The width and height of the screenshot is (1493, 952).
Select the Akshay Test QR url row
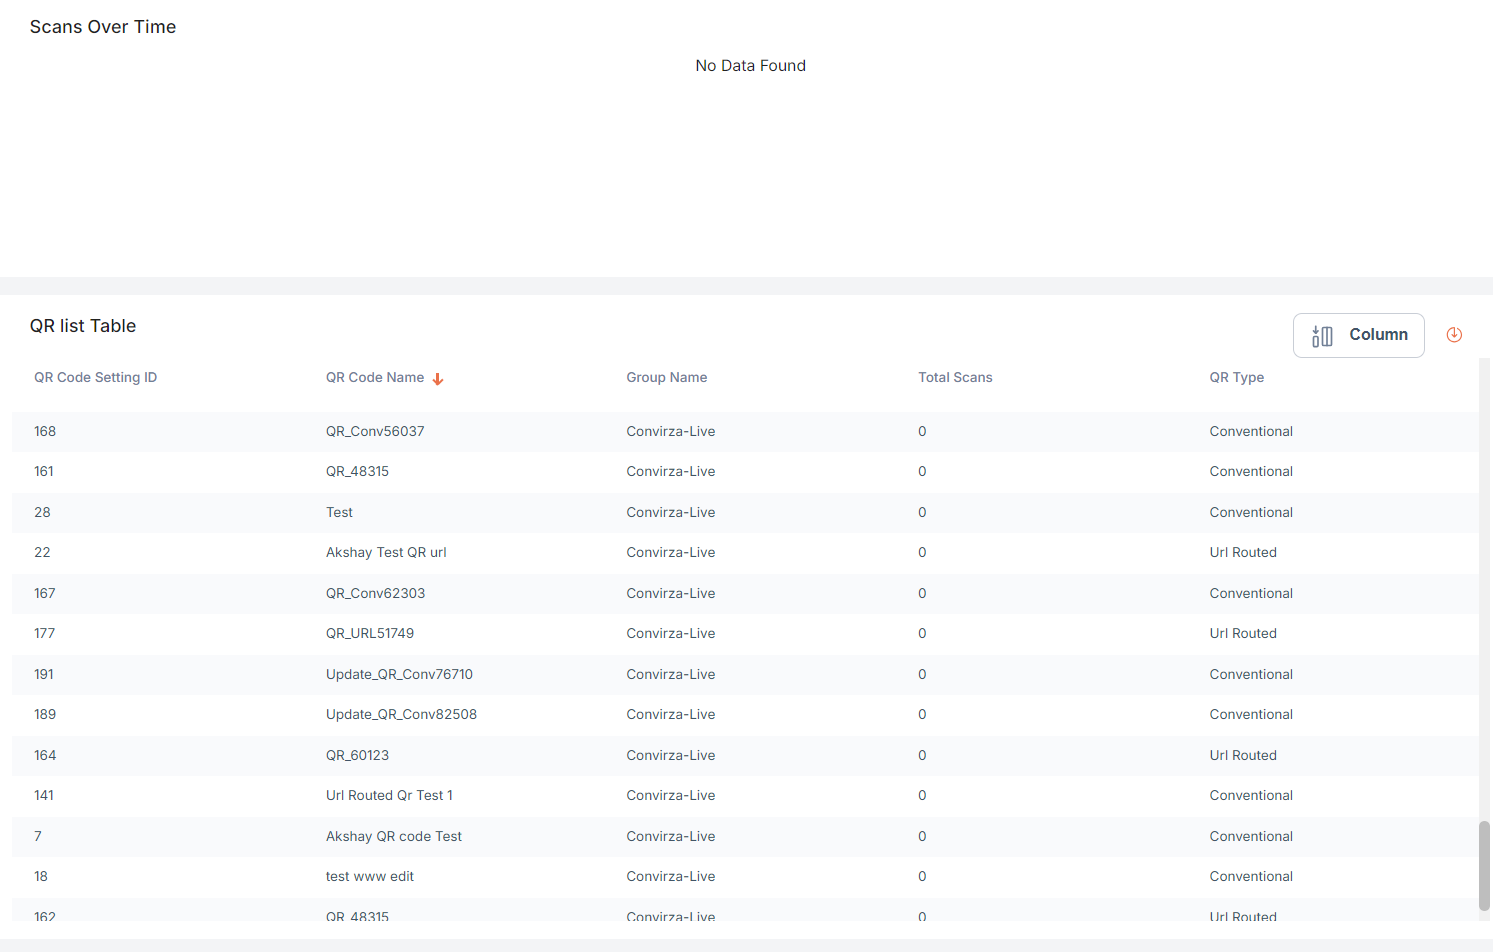[x=386, y=553]
